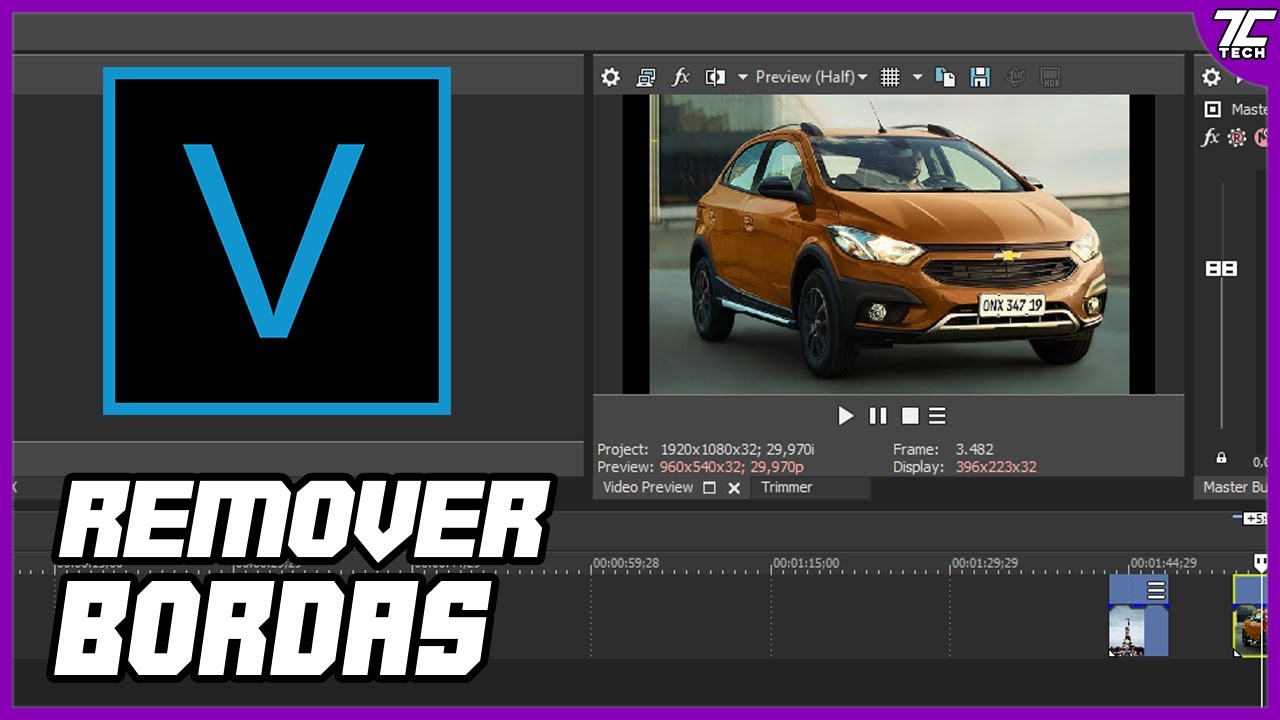Click the square icon beside the Master label

(x=1213, y=109)
